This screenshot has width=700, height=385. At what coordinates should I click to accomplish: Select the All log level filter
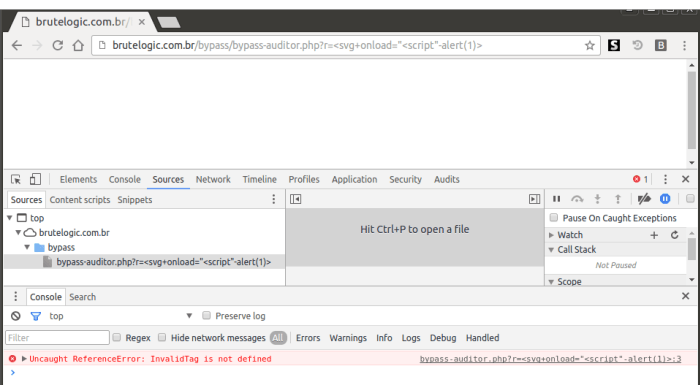278,338
